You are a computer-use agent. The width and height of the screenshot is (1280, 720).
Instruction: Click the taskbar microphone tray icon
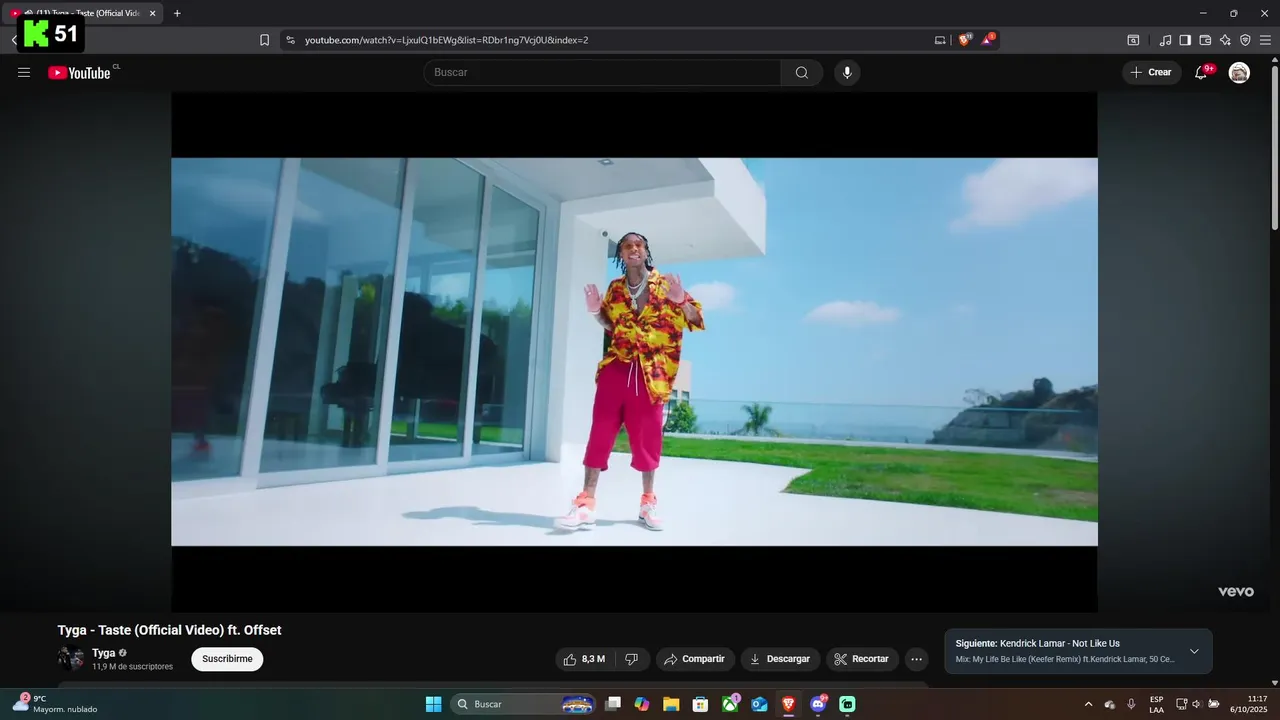1131,704
